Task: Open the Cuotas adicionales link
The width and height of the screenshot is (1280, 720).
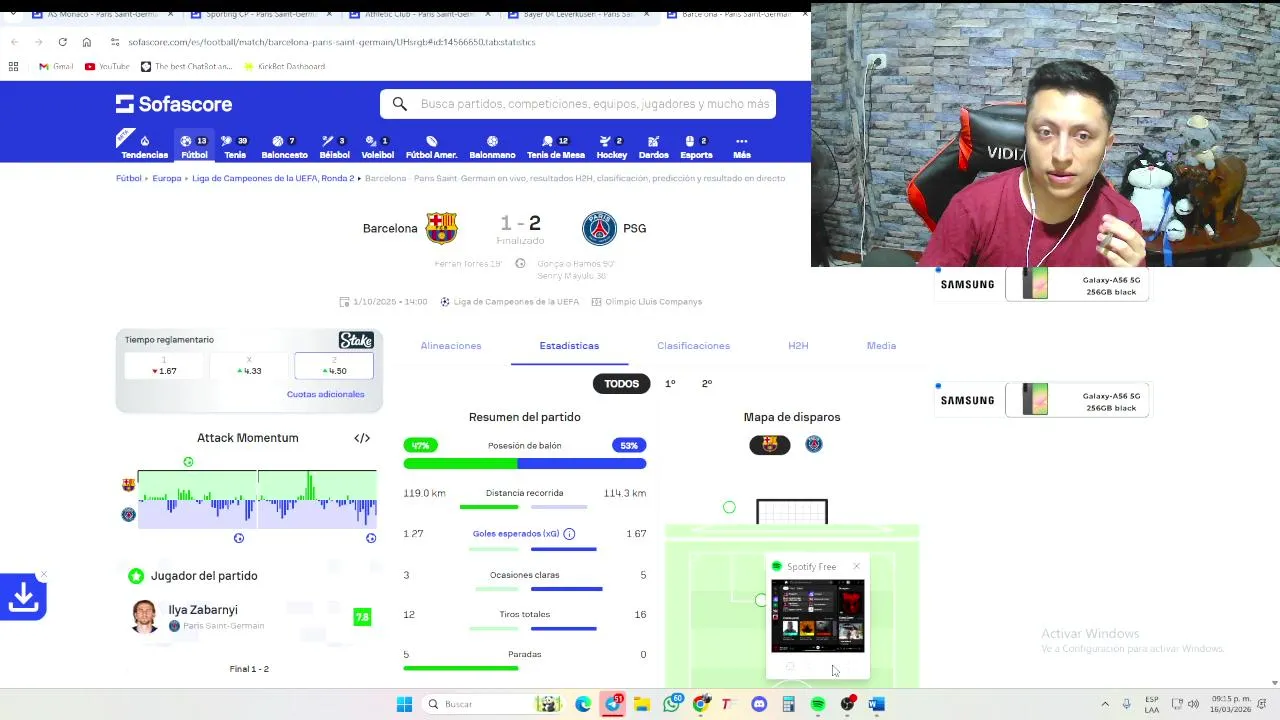Action: 326,394
